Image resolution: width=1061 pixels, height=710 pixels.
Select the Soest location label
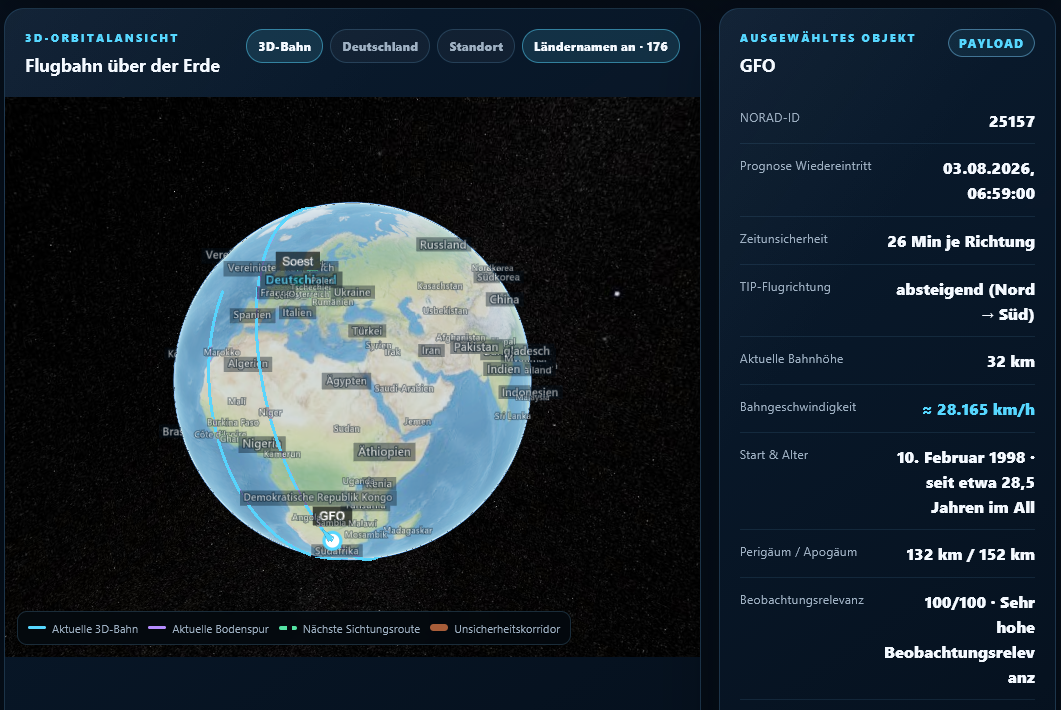[298, 261]
